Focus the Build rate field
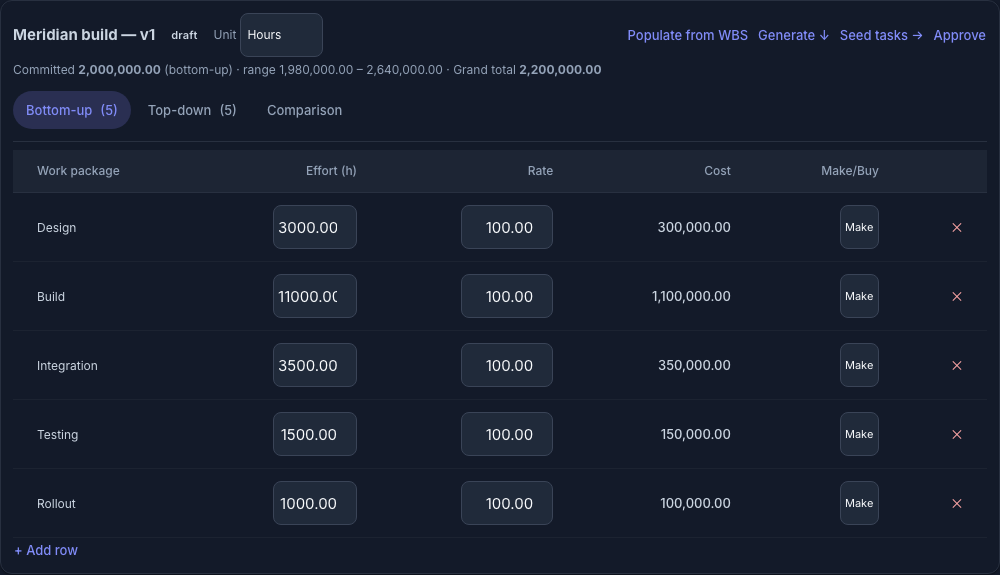The height and width of the screenshot is (575, 1000). click(507, 296)
